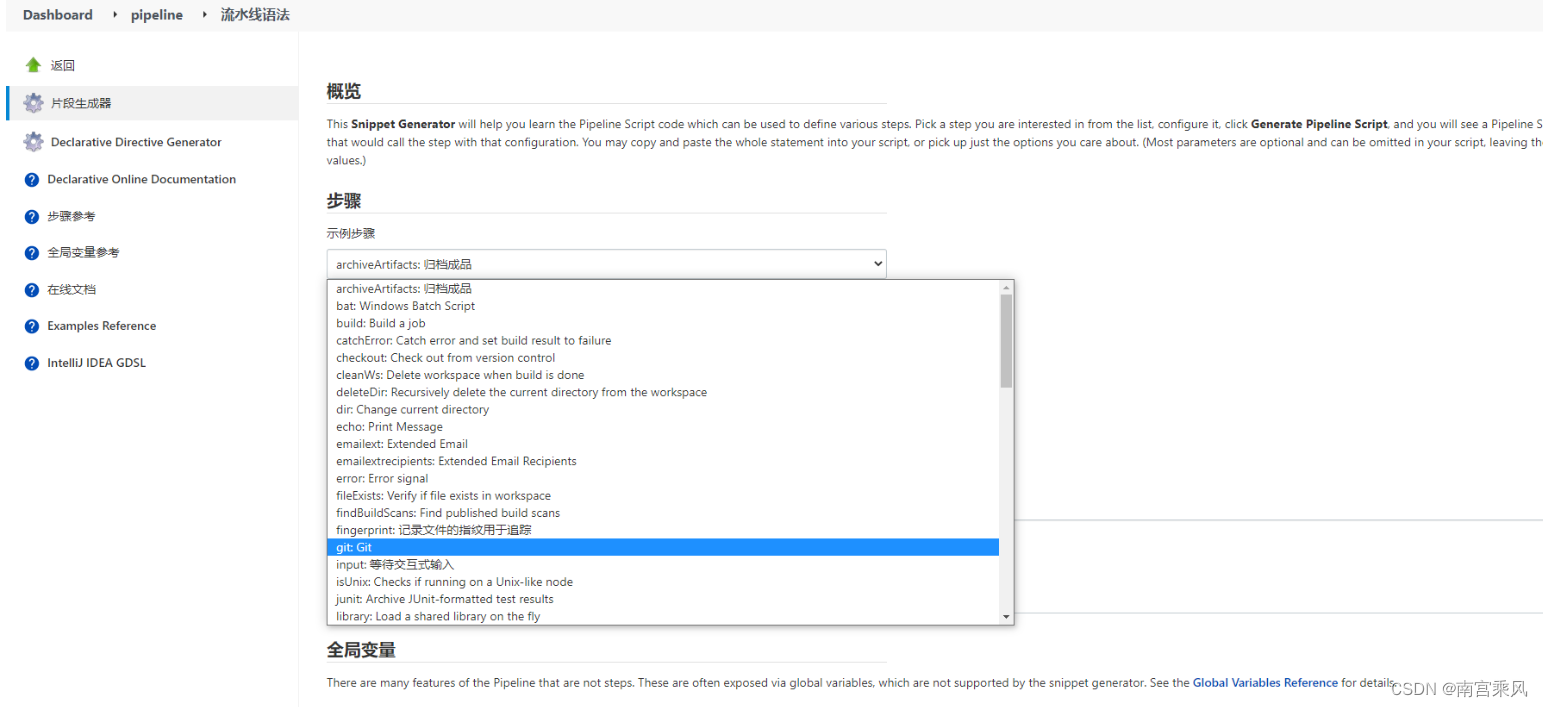Image resolution: width=1543 pixels, height=707 pixels.
Task: Click the 全局变量 heading
Action: tap(361, 650)
